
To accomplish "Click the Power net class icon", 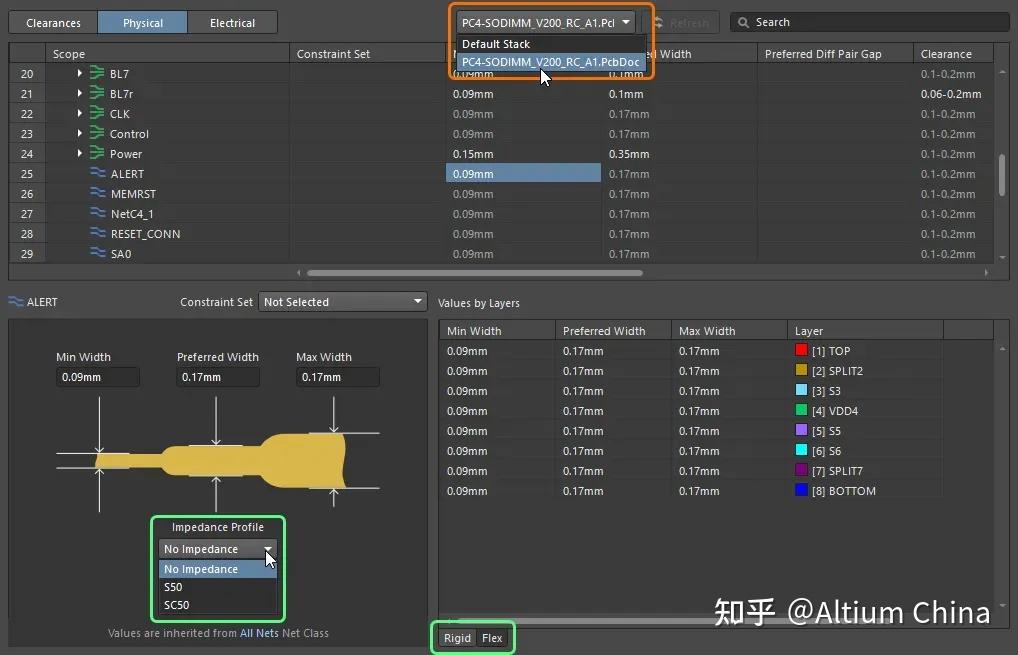I will [97, 153].
